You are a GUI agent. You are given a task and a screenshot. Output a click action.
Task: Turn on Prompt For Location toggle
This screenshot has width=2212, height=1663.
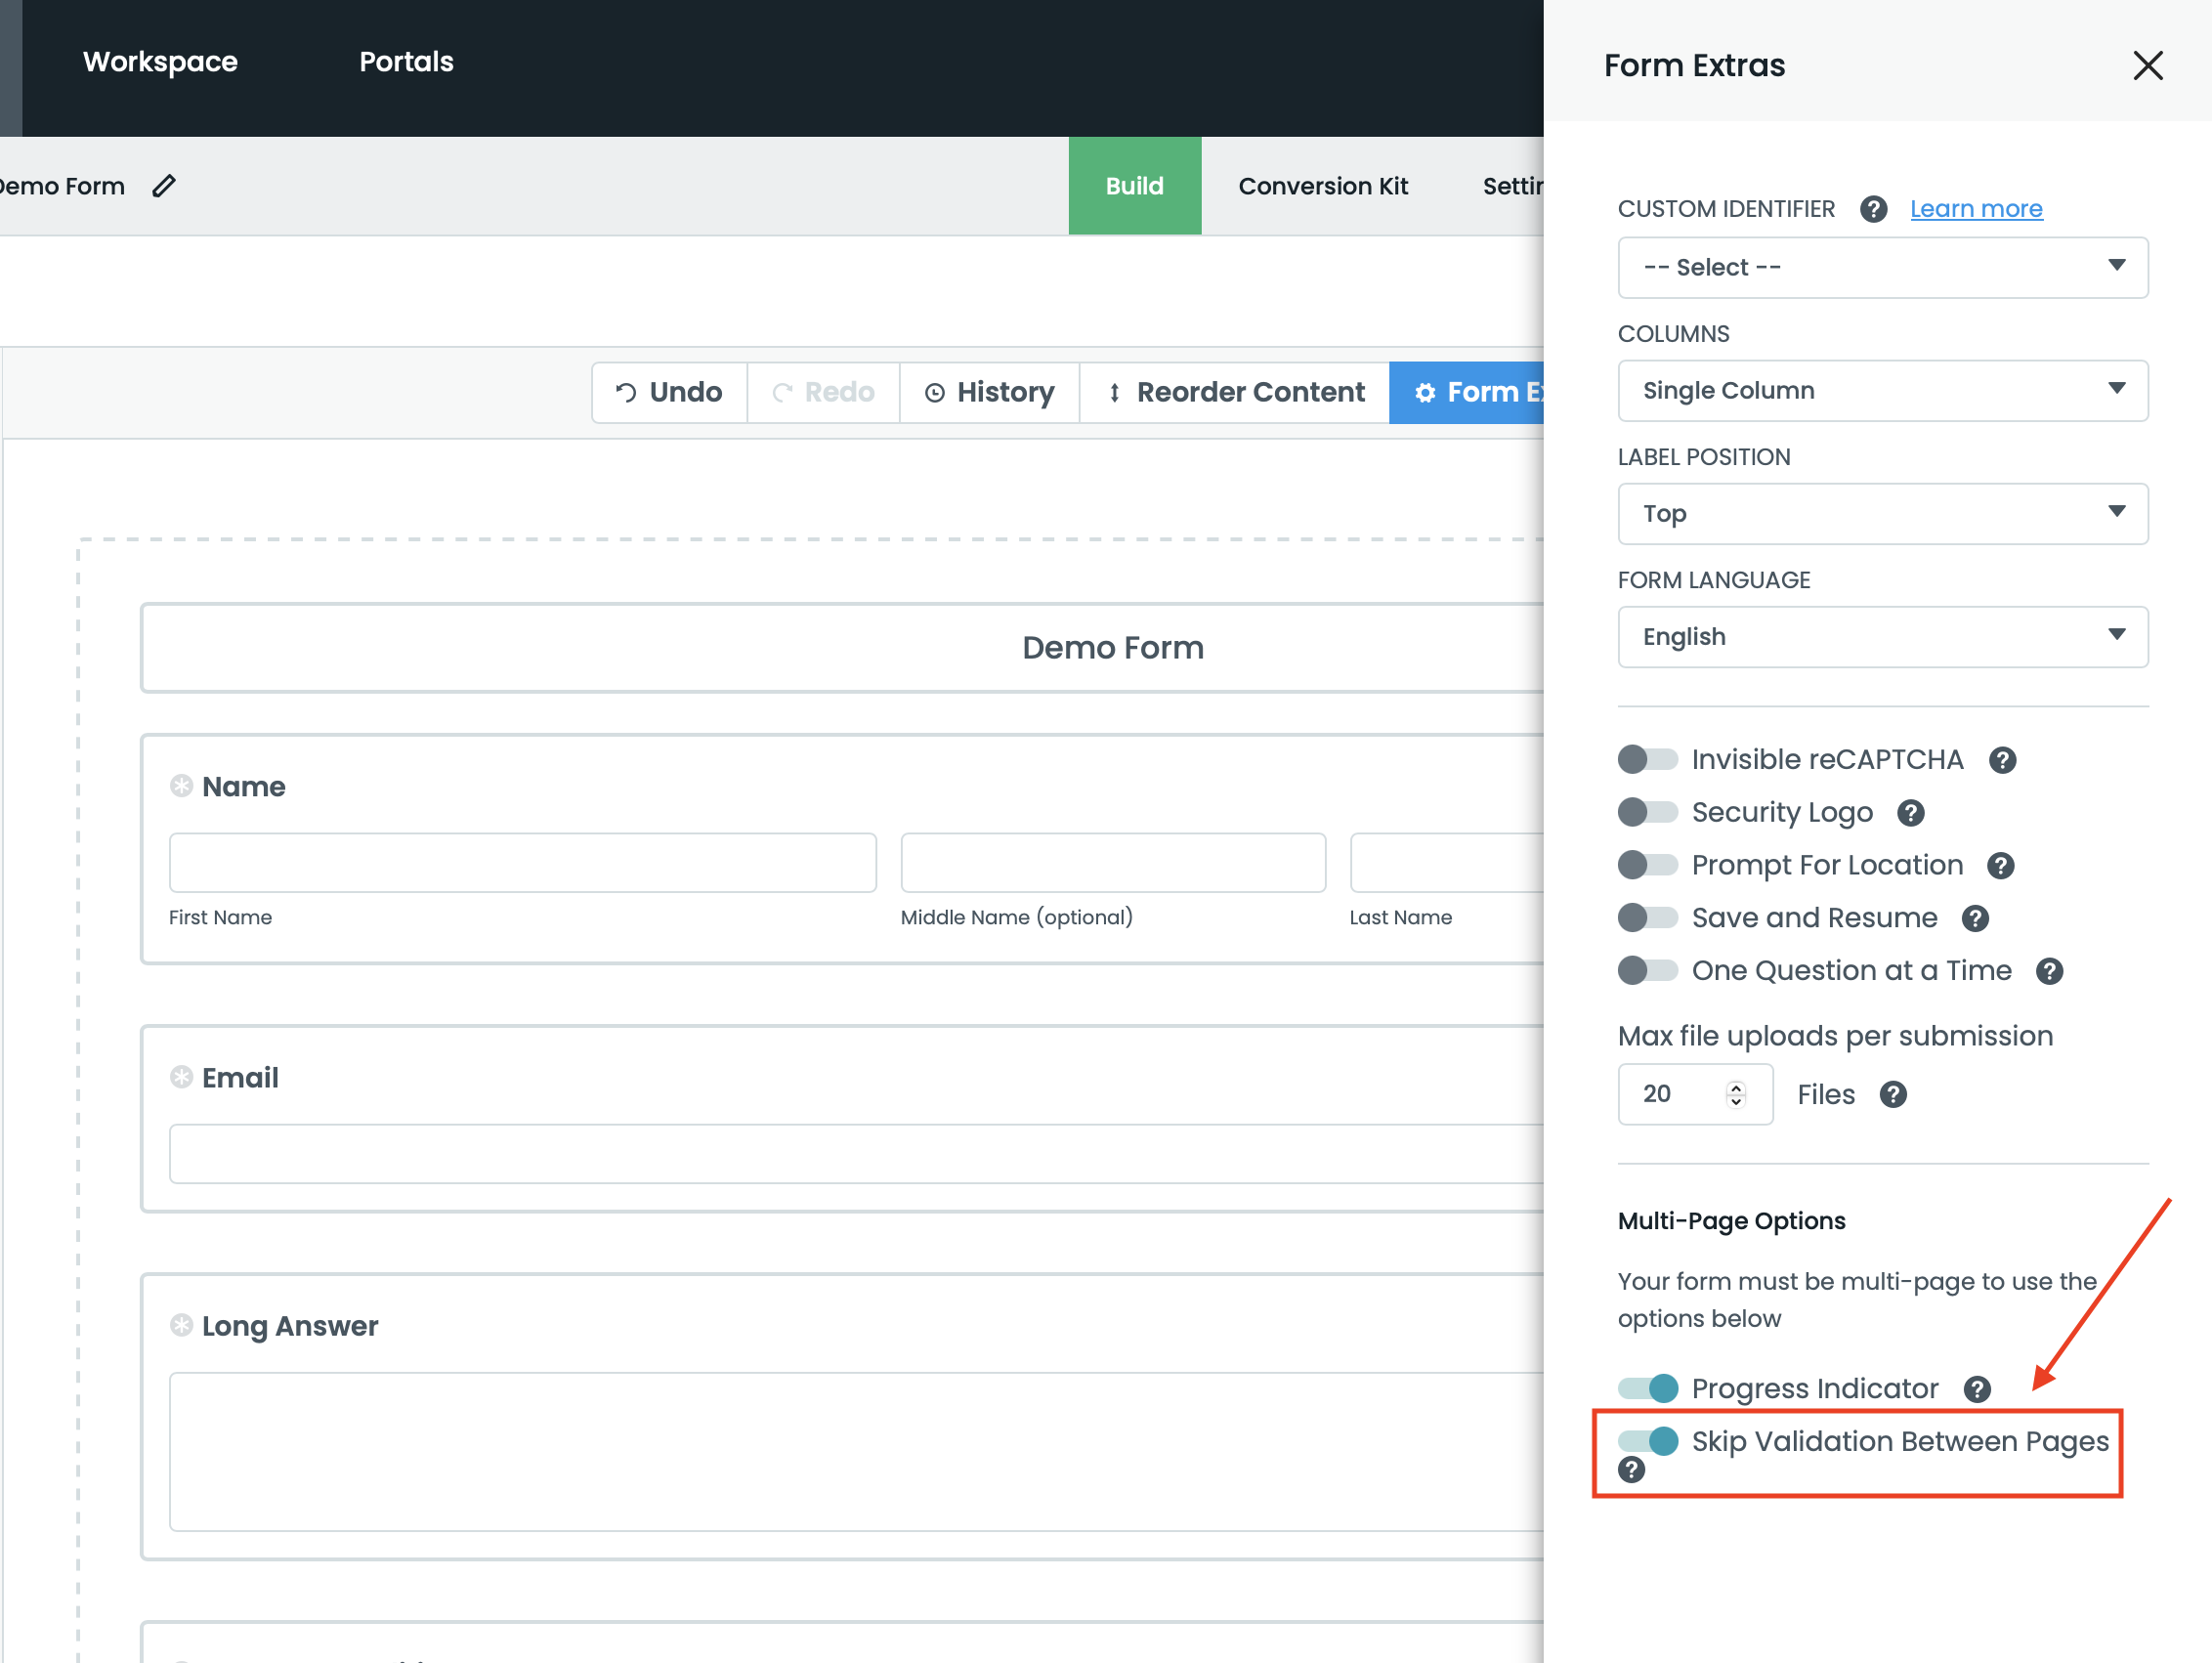pyautogui.click(x=1647, y=865)
